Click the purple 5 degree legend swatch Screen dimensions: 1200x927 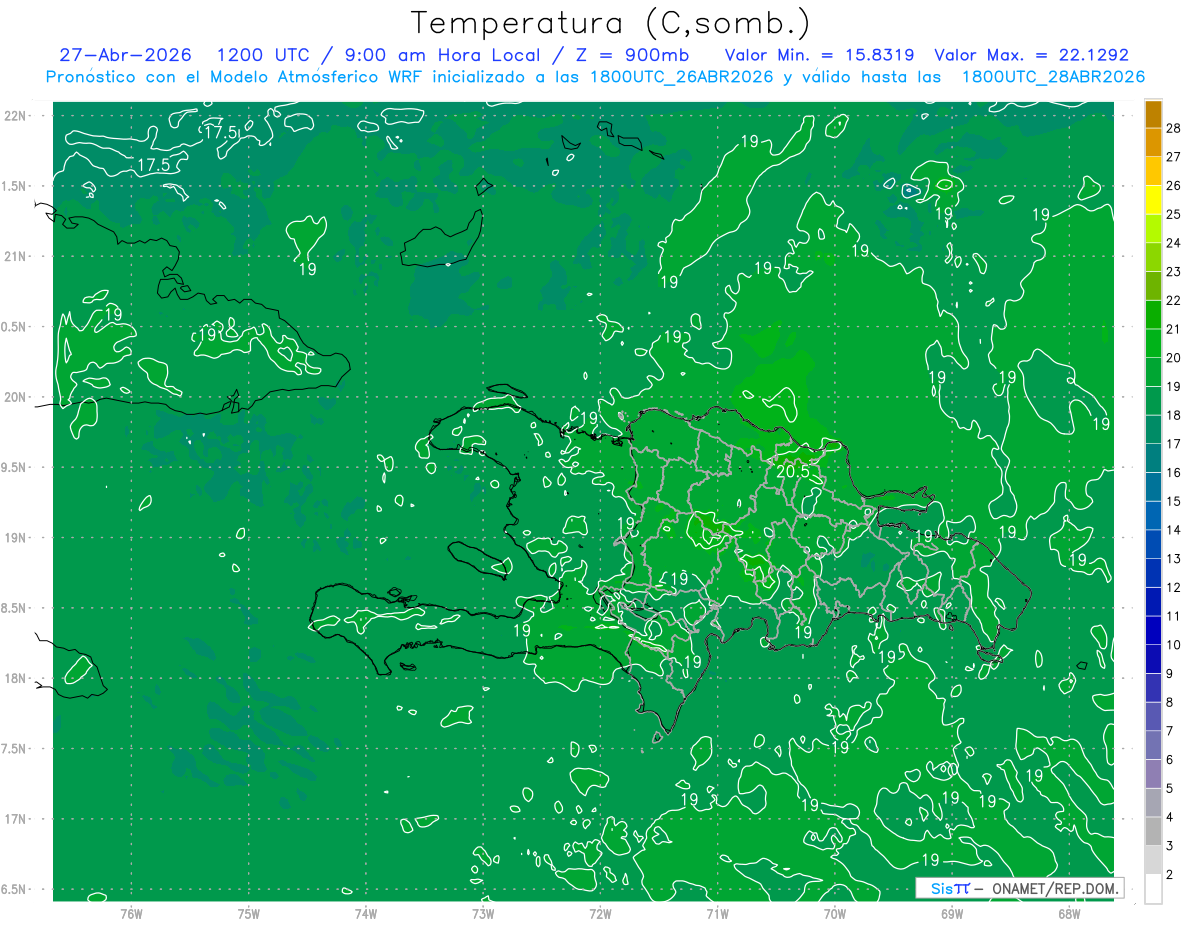click(1153, 774)
